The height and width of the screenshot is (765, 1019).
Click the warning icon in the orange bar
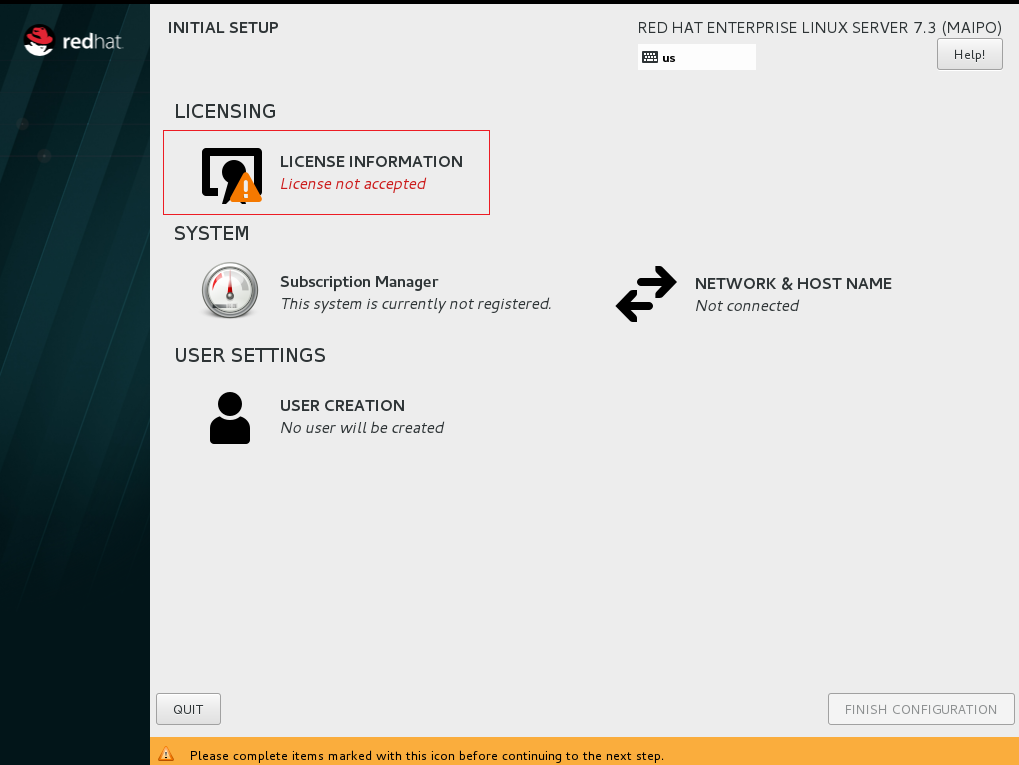(166, 754)
